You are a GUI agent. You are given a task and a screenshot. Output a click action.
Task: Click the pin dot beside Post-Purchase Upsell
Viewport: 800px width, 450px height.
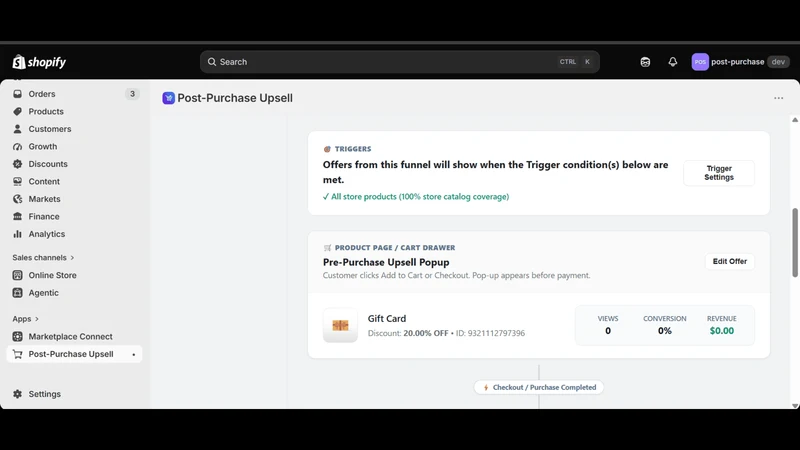click(x=134, y=355)
